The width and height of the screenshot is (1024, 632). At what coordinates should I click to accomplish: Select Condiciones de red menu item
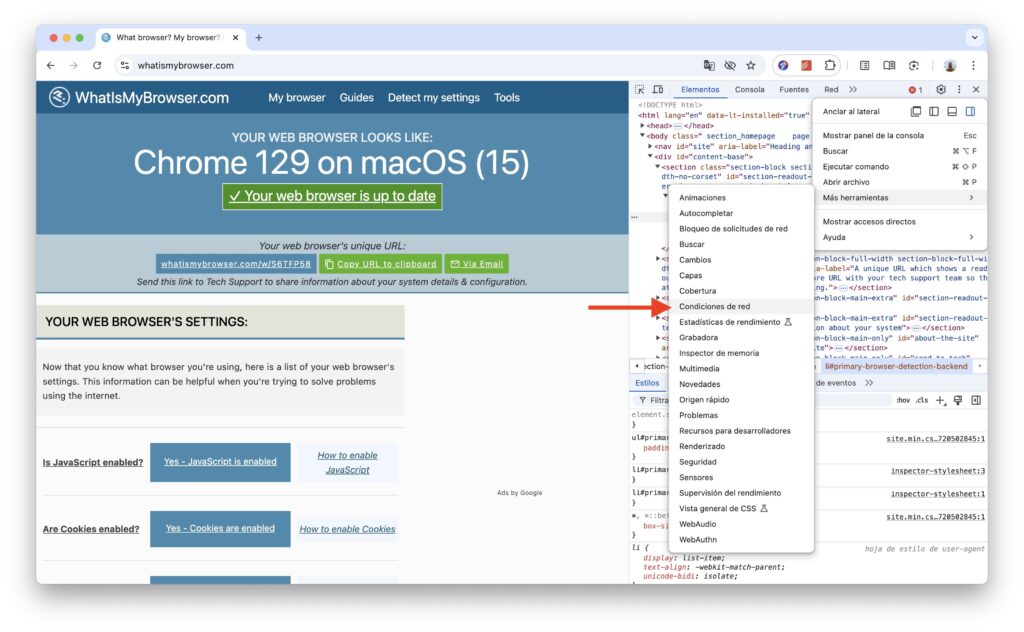(x=741, y=306)
